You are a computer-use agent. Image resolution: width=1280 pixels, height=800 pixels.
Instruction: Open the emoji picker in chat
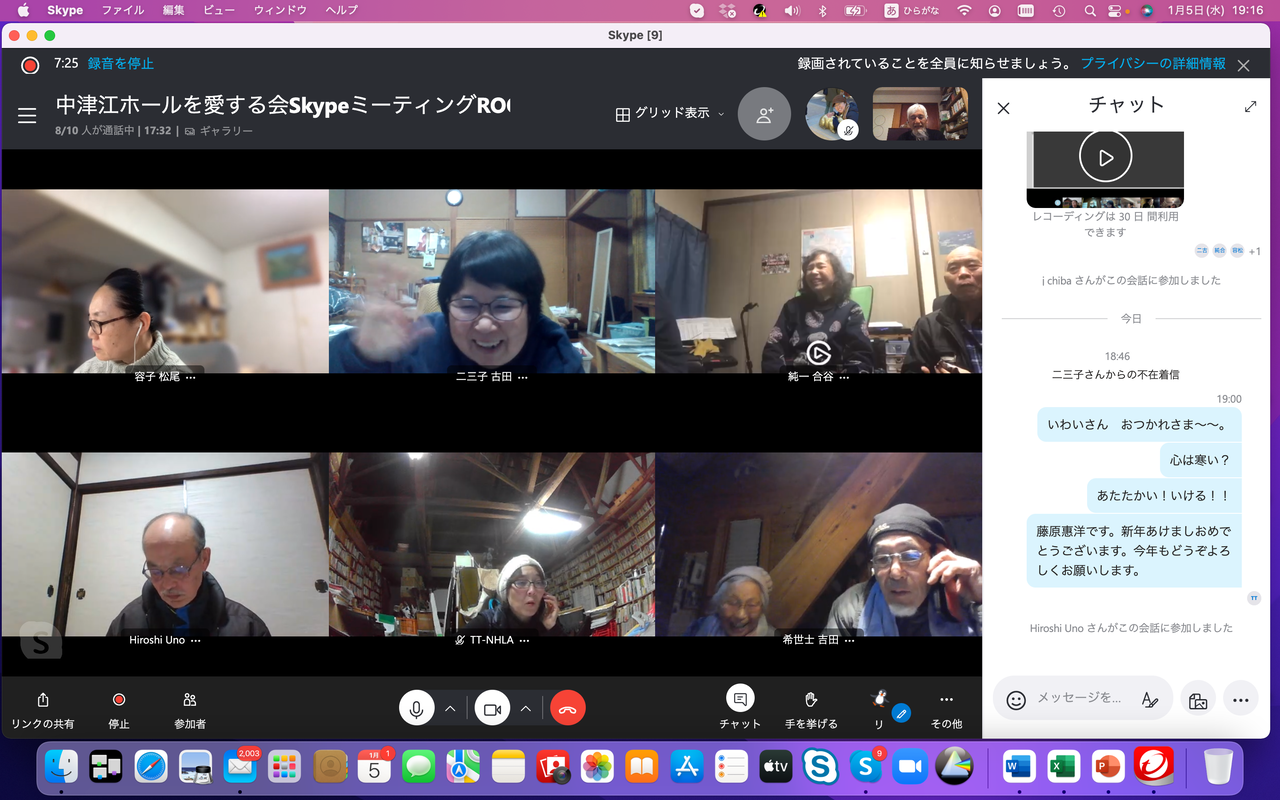click(1016, 700)
